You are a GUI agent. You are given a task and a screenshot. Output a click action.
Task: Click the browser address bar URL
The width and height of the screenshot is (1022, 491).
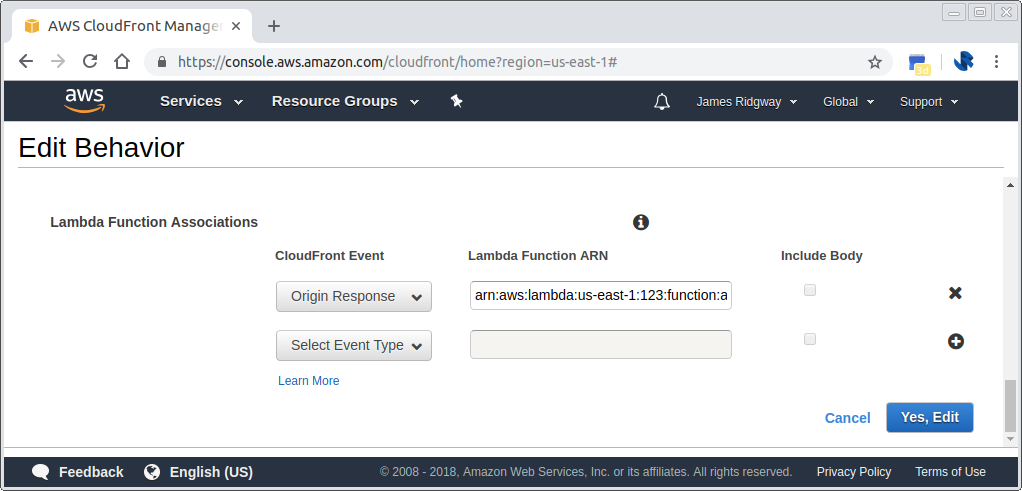point(397,62)
